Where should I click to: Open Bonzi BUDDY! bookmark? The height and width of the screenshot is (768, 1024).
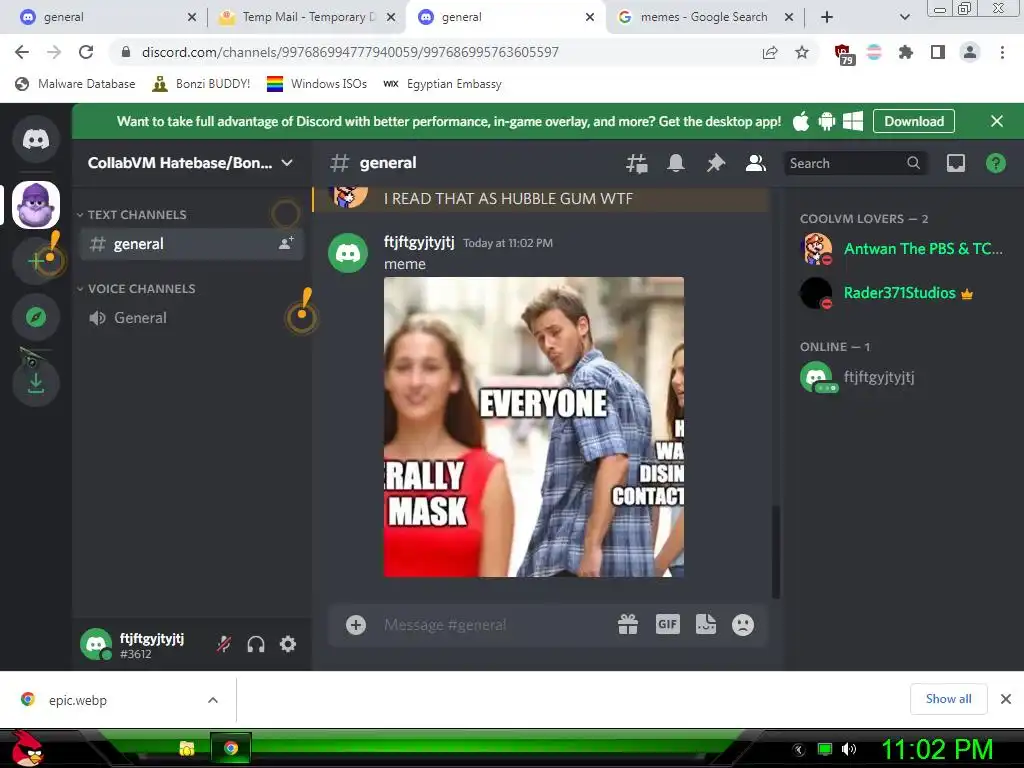201,84
